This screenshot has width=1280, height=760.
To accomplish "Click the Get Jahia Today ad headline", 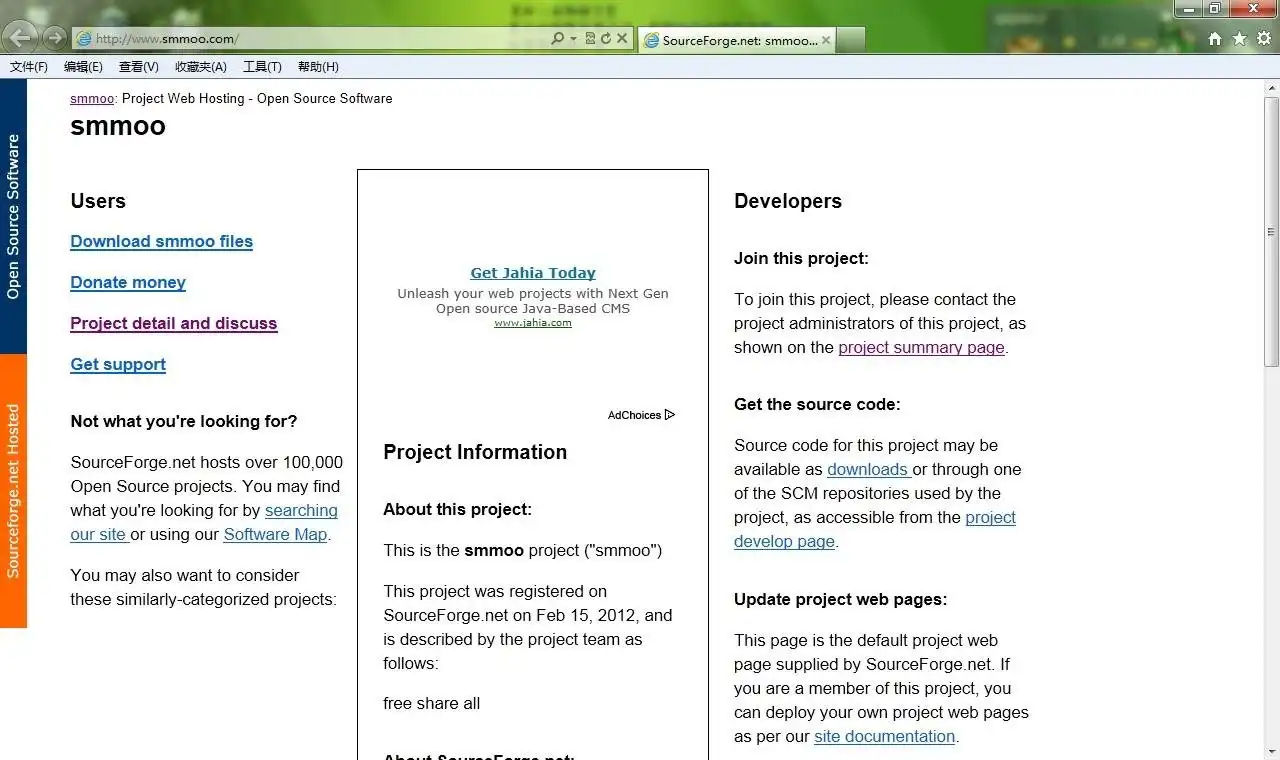I will (533, 273).
